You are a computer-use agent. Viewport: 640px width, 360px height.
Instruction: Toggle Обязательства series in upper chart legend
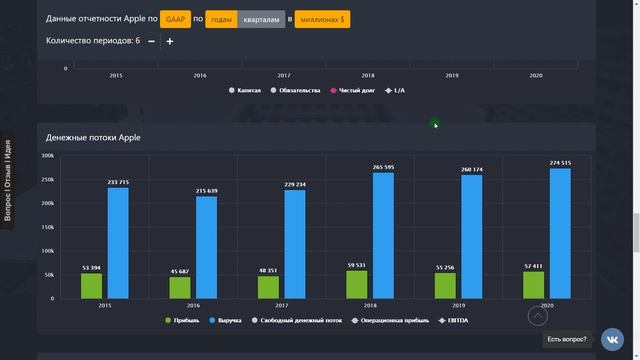click(296, 90)
